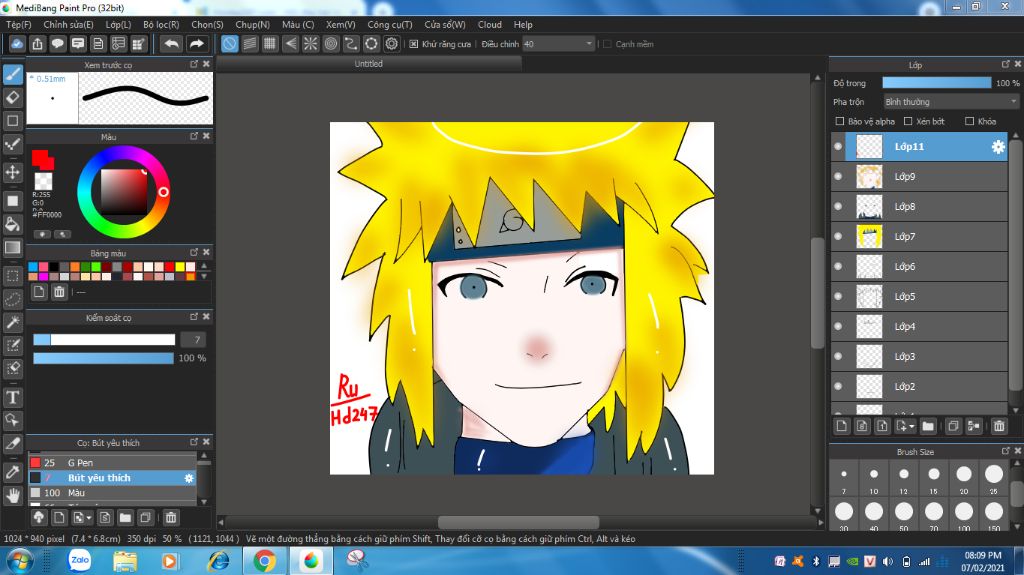
Task: Select the G Pen brush
Action: [x=112, y=463]
